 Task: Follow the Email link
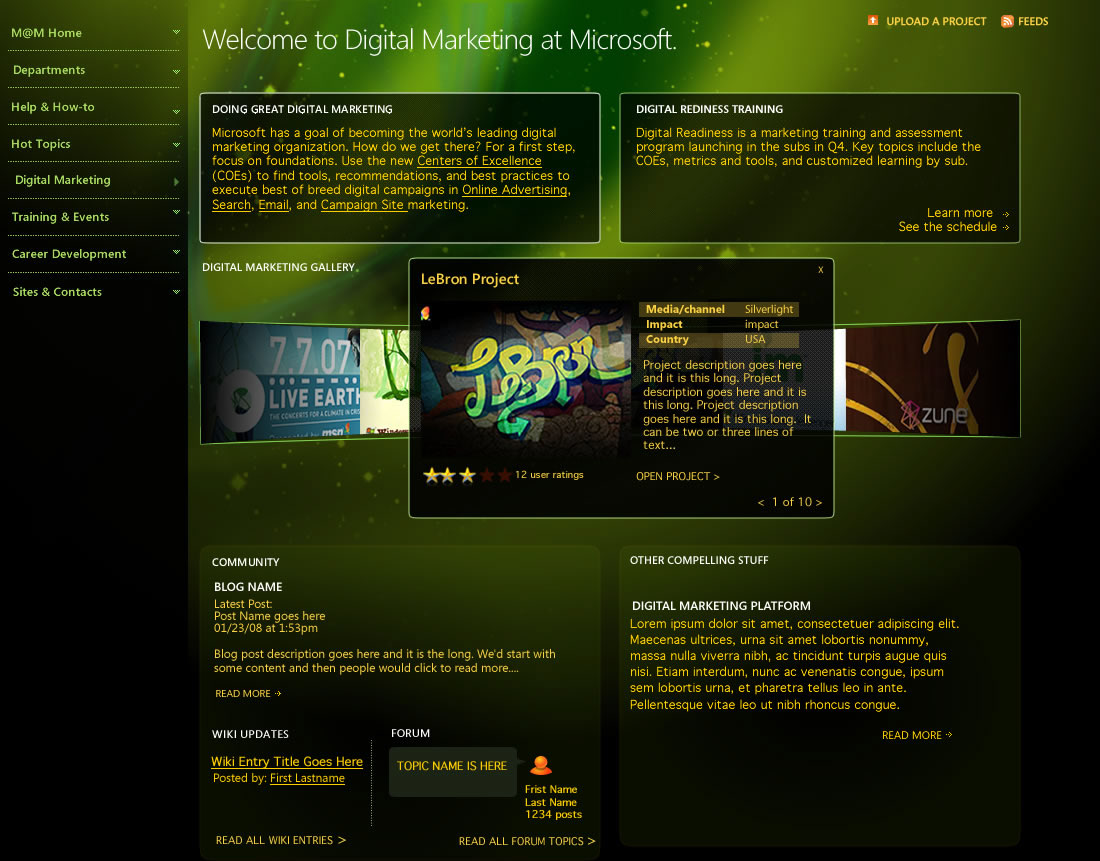[274, 205]
